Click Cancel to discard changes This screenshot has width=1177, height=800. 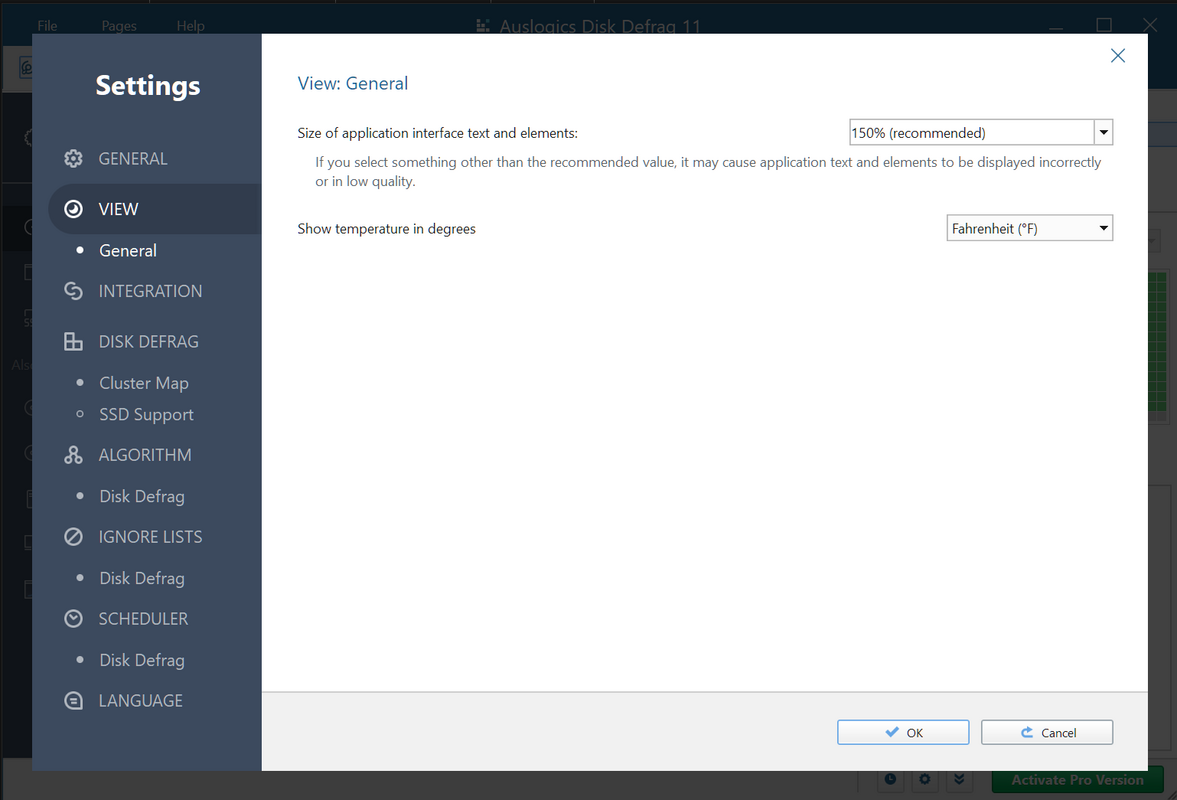(x=1047, y=732)
